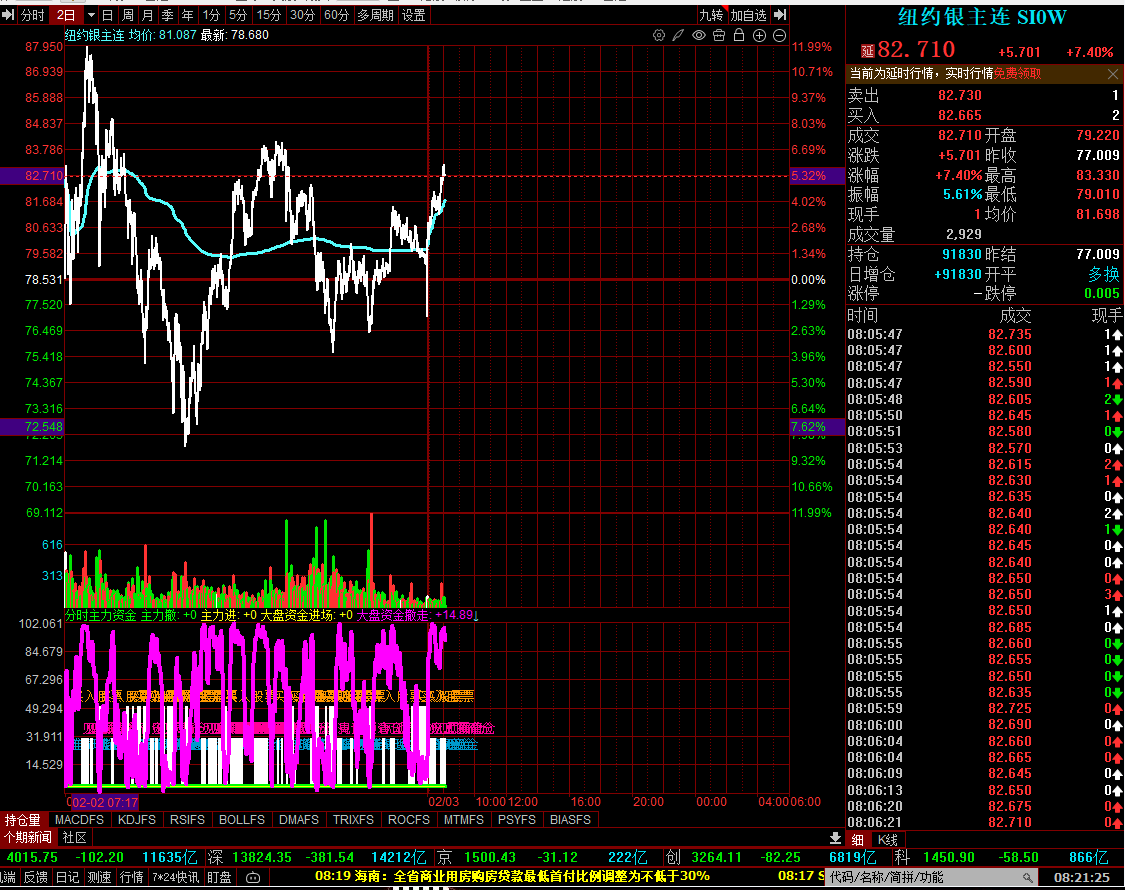Viewport: 1125px width, 890px height.
Task: Zoom in with the plus circle icon
Action: tap(759, 35)
